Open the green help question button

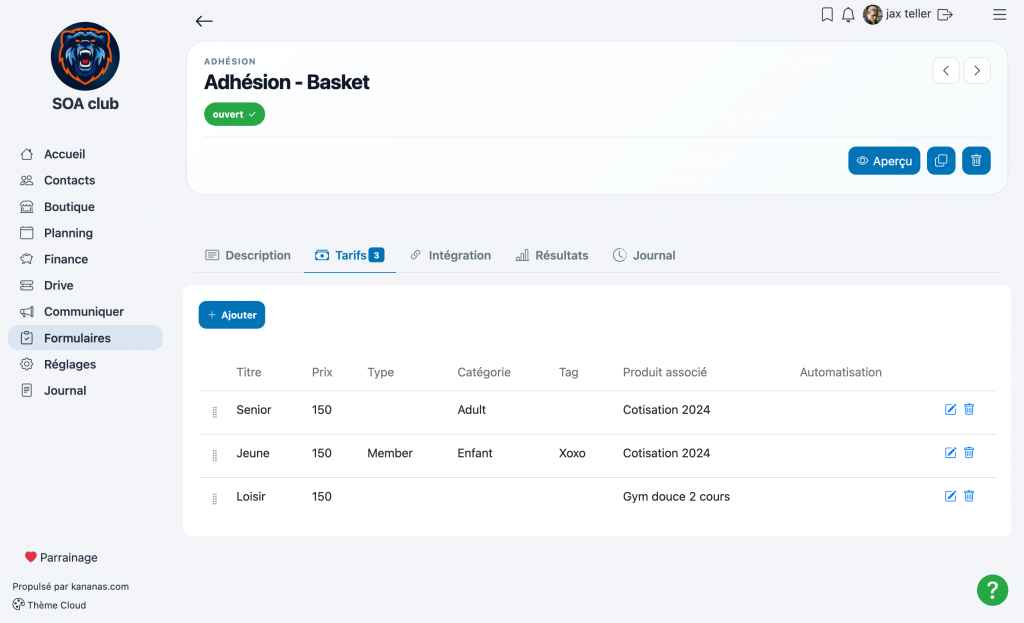(992, 590)
